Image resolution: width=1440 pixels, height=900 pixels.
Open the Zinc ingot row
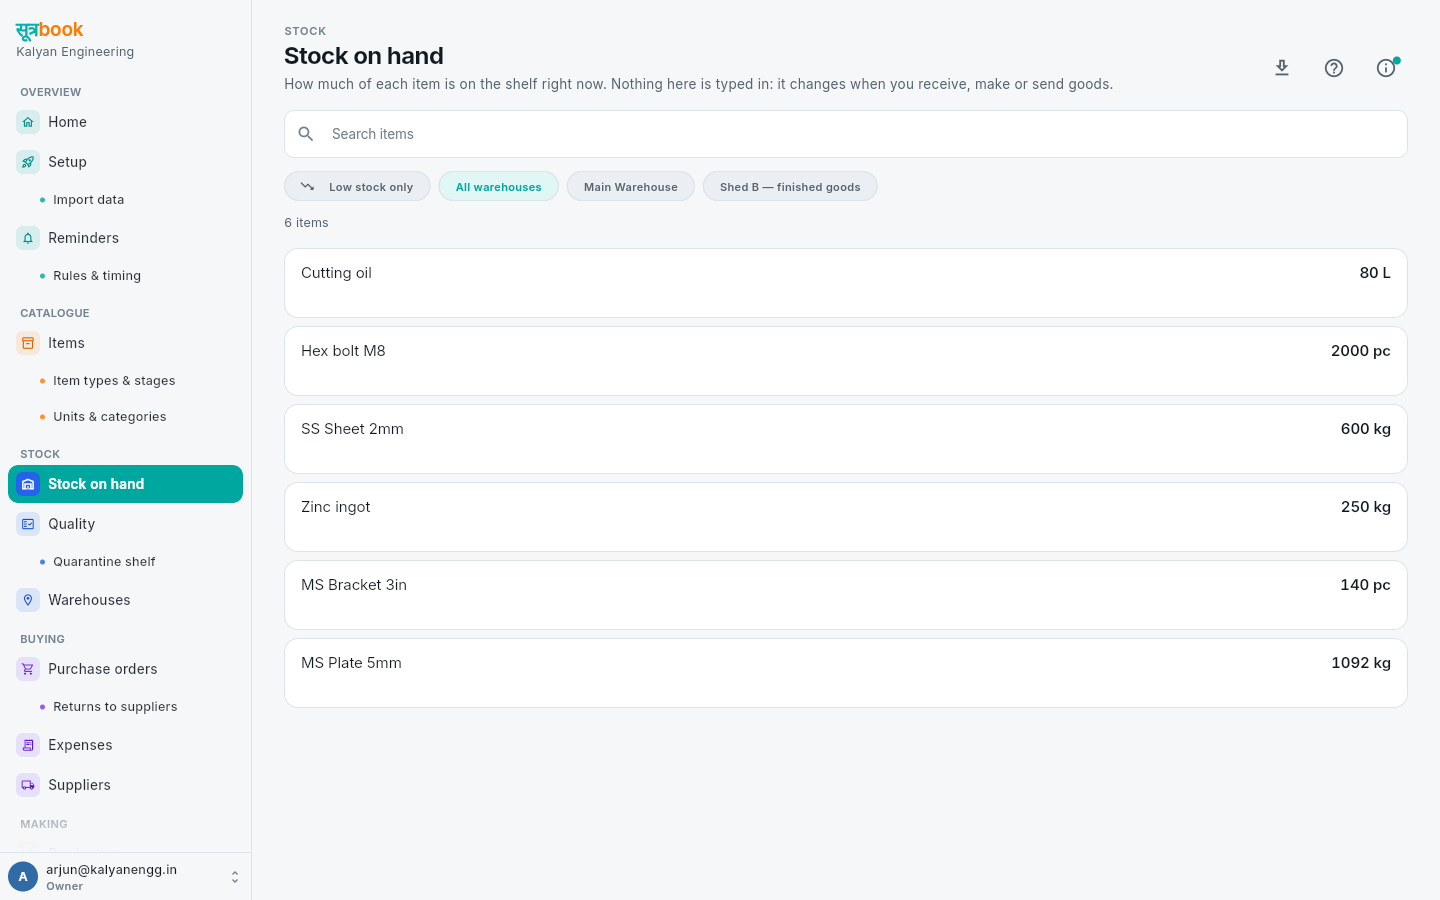click(846, 517)
